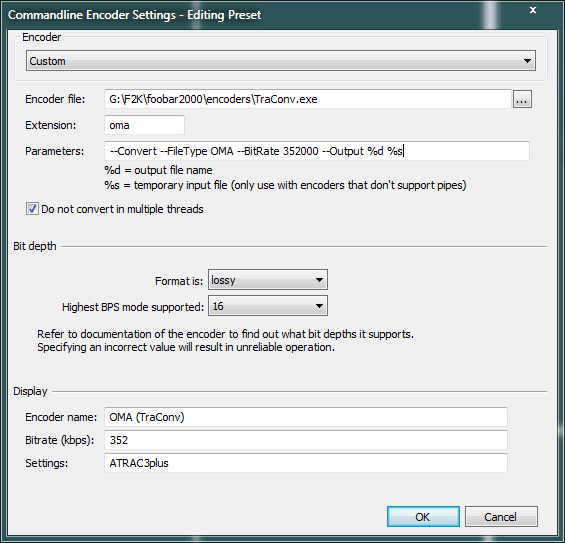This screenshot has width=565, height=543.
Task: Click the arrow beside BPS value 16
Action: pyautogui.click(x=319, y=306)
